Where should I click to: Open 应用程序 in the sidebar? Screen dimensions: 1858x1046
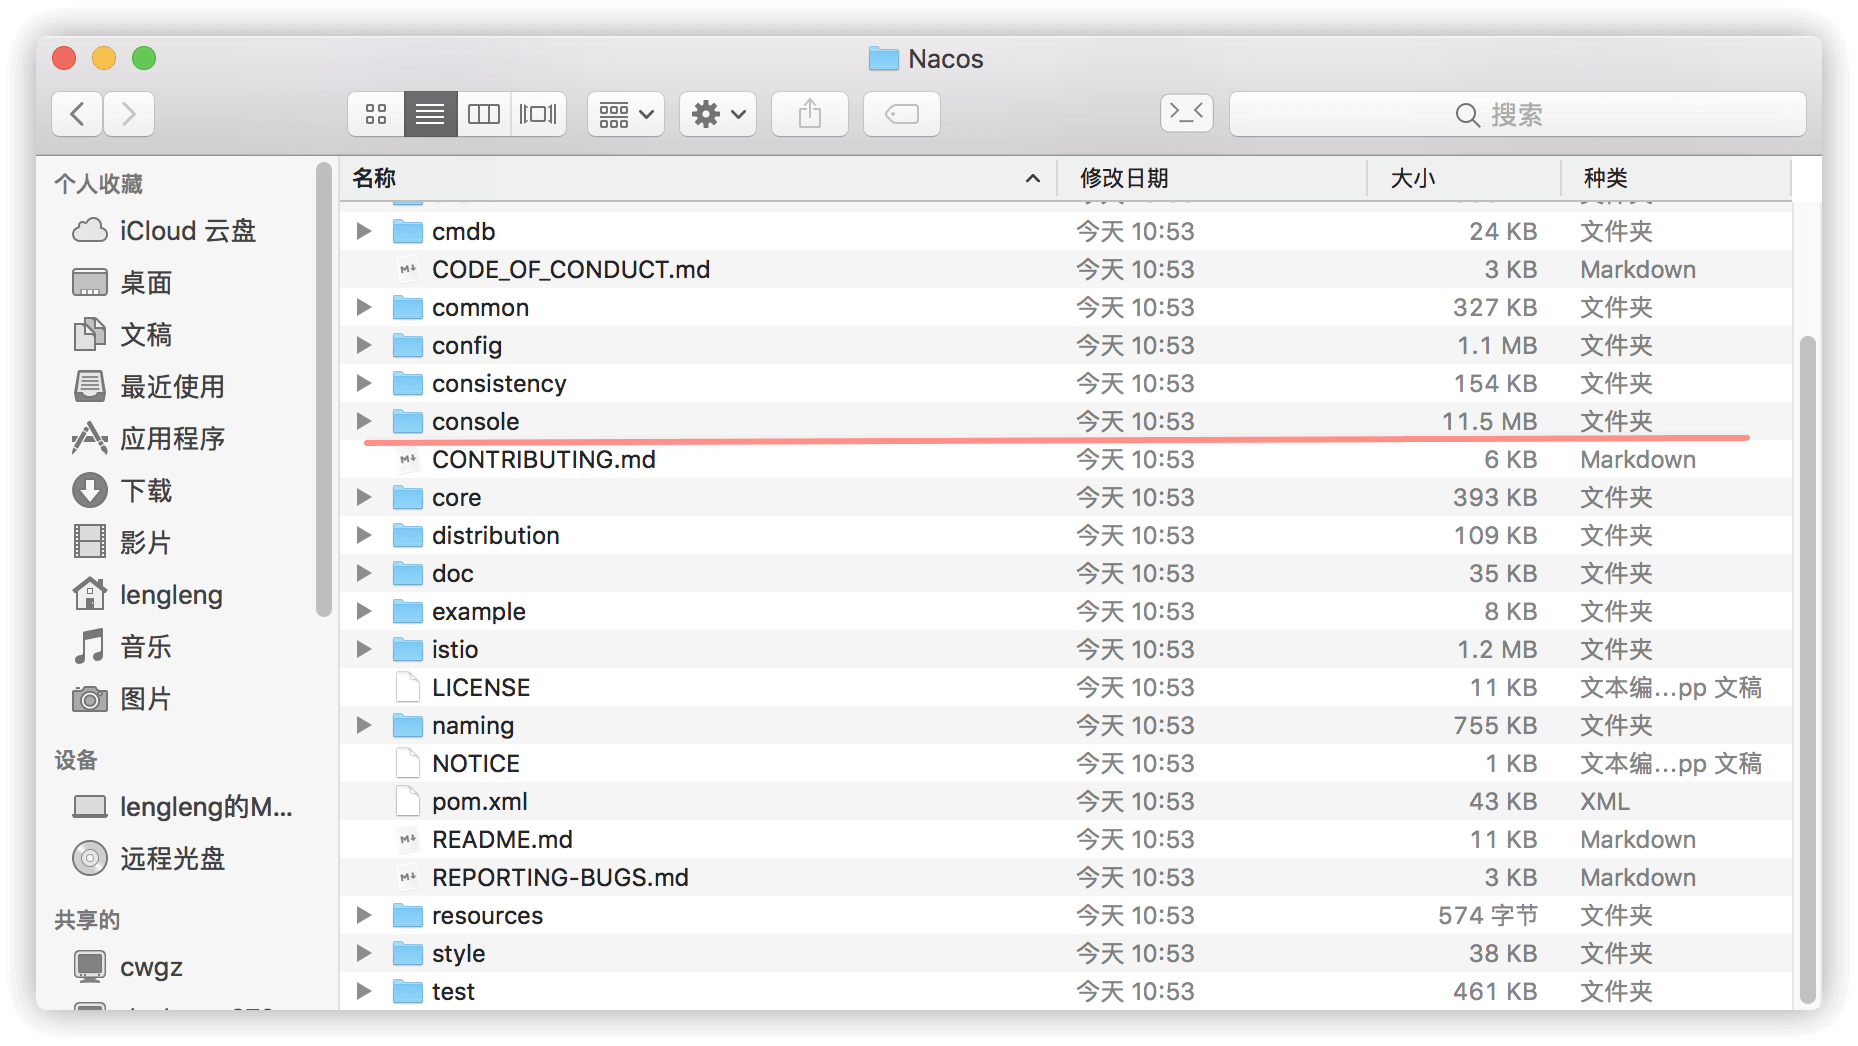pos(148,439)
